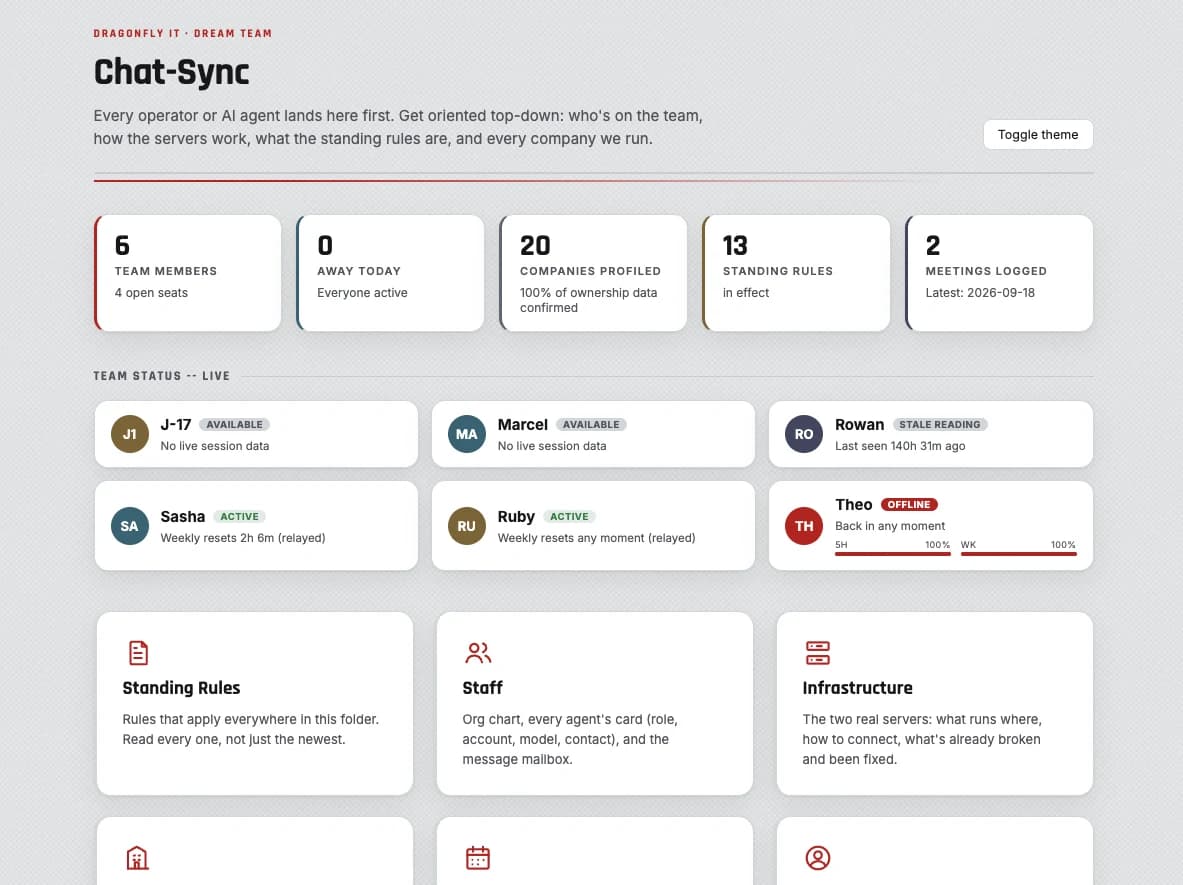Open the Staff card title
The height and width of the screenshot is (885, 1183).
[482, 688]
